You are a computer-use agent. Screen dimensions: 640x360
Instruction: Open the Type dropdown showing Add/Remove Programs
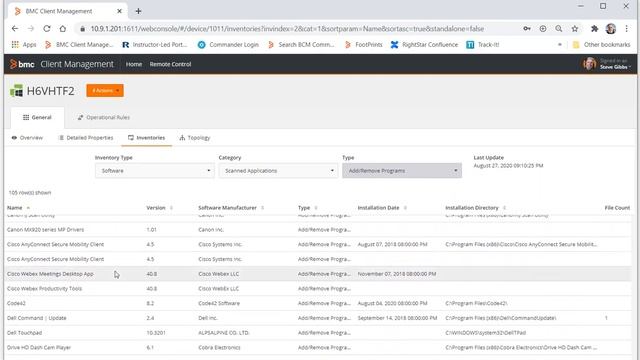click(x=402, y=171)
